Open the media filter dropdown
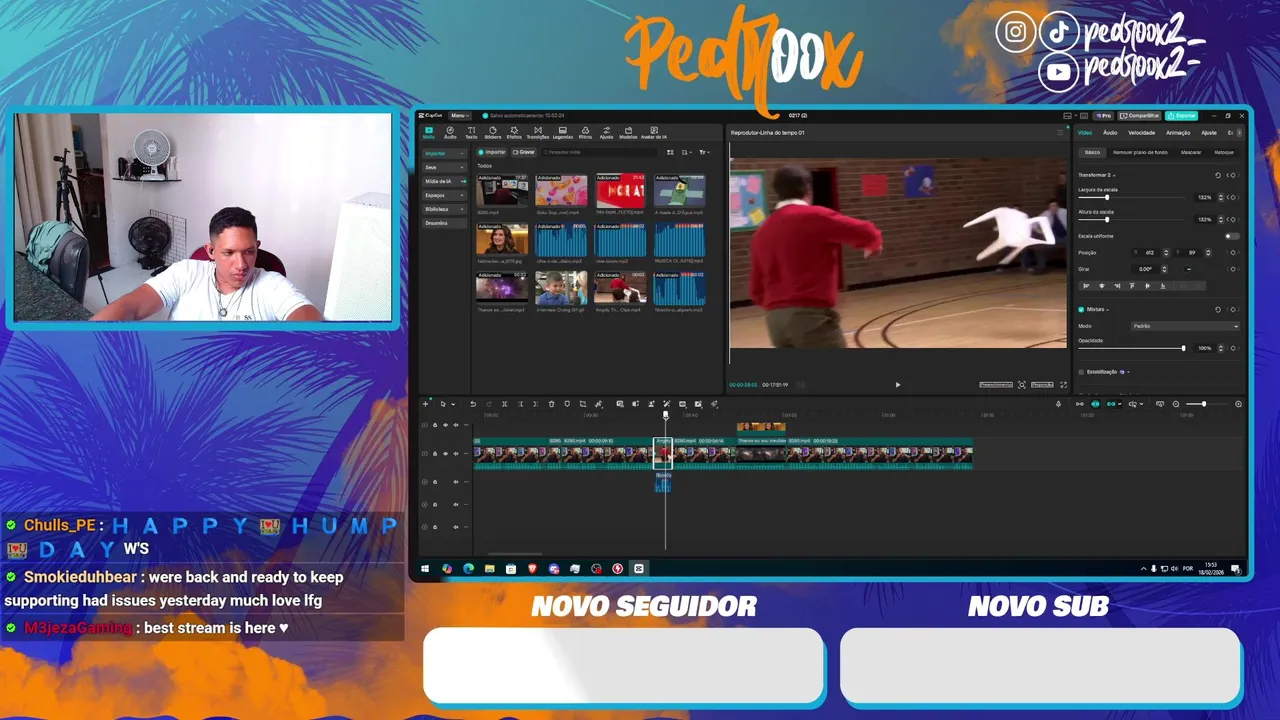The width and height of the screenshot is (1280, 720). coord(705,152)
